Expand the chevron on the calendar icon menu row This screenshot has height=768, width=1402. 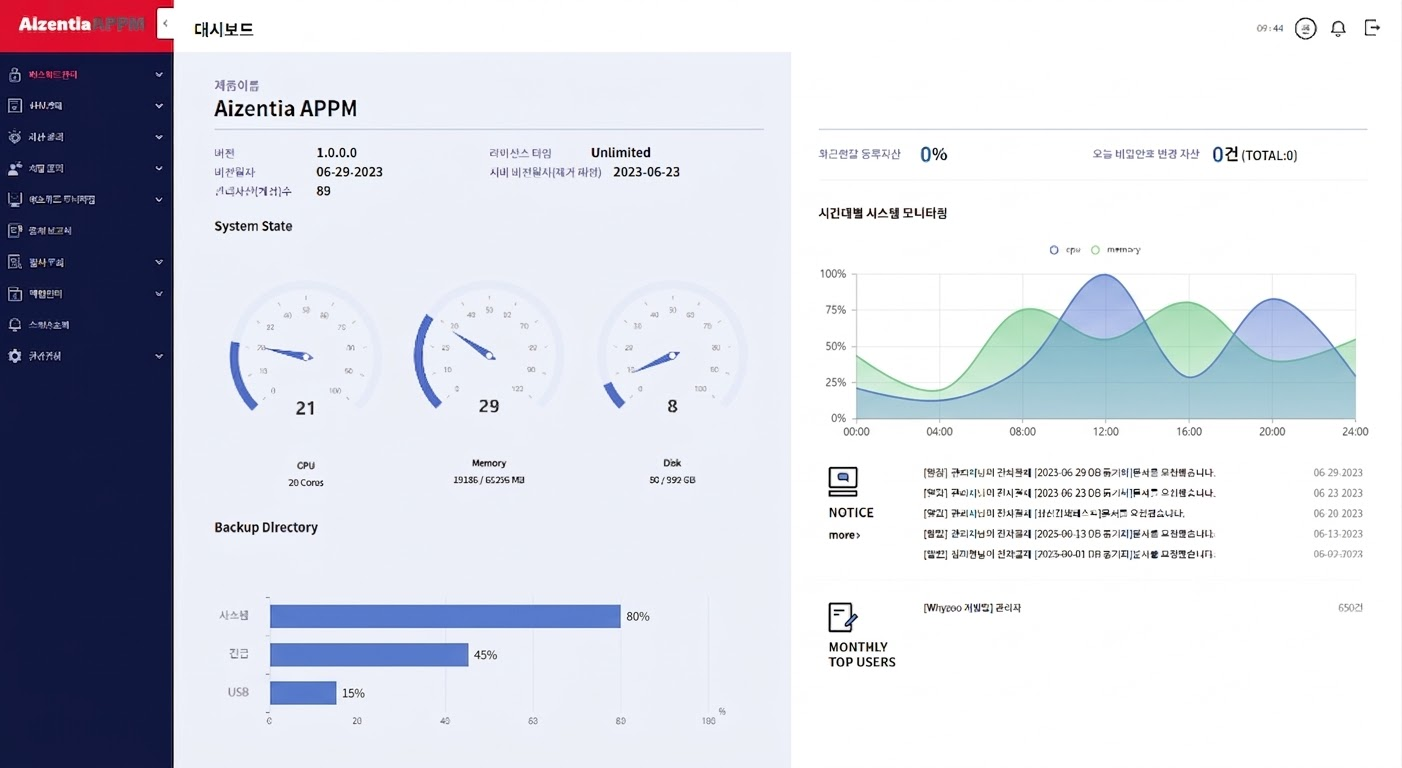click(x=159, y=294)
